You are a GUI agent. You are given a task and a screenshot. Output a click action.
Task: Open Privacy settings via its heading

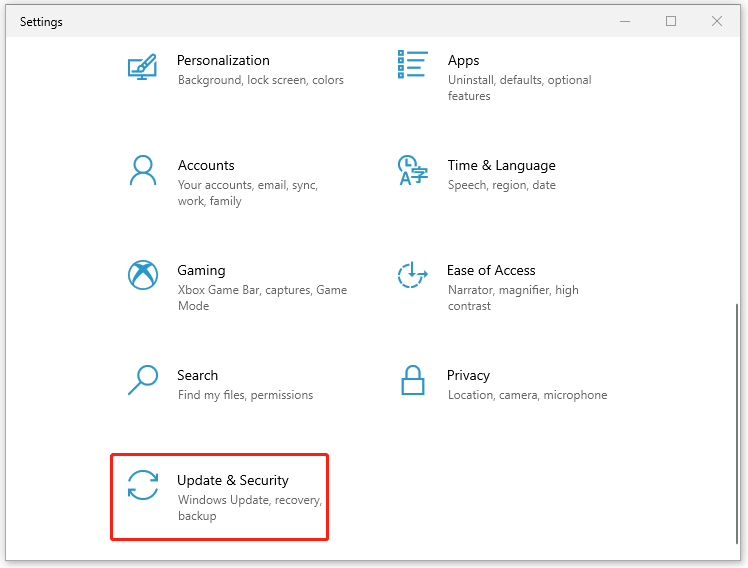(468, 375)
